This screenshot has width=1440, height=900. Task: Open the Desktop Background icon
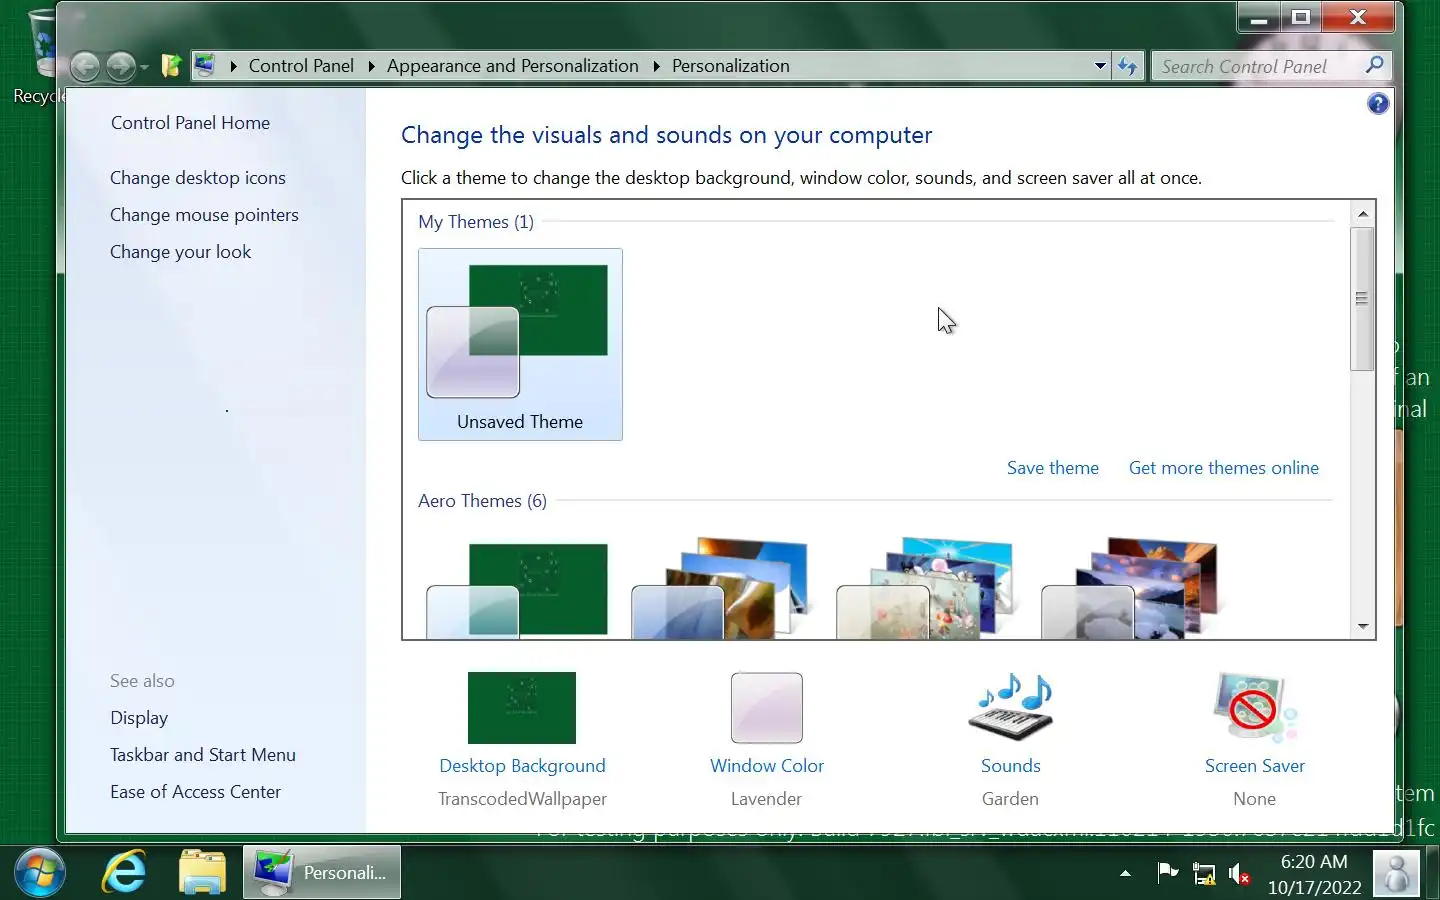click(x=522, y=708)
